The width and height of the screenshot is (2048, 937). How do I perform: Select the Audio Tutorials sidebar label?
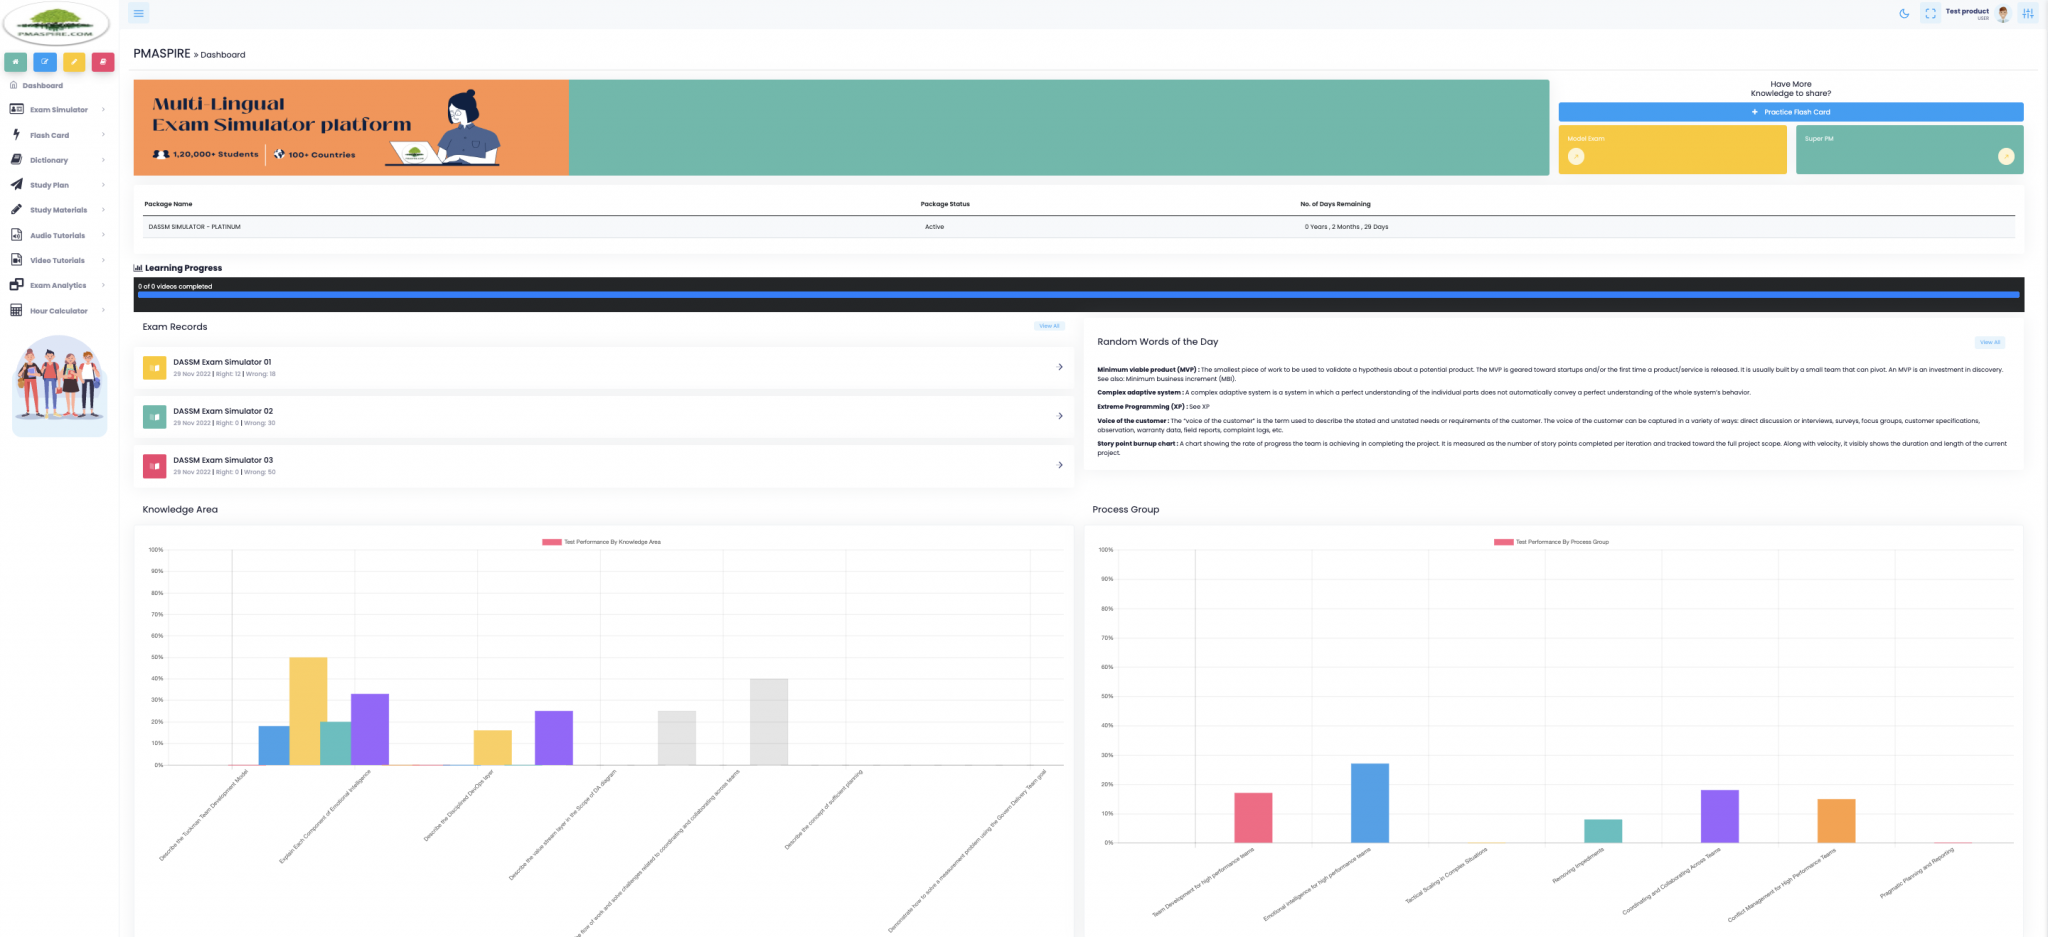57,235
